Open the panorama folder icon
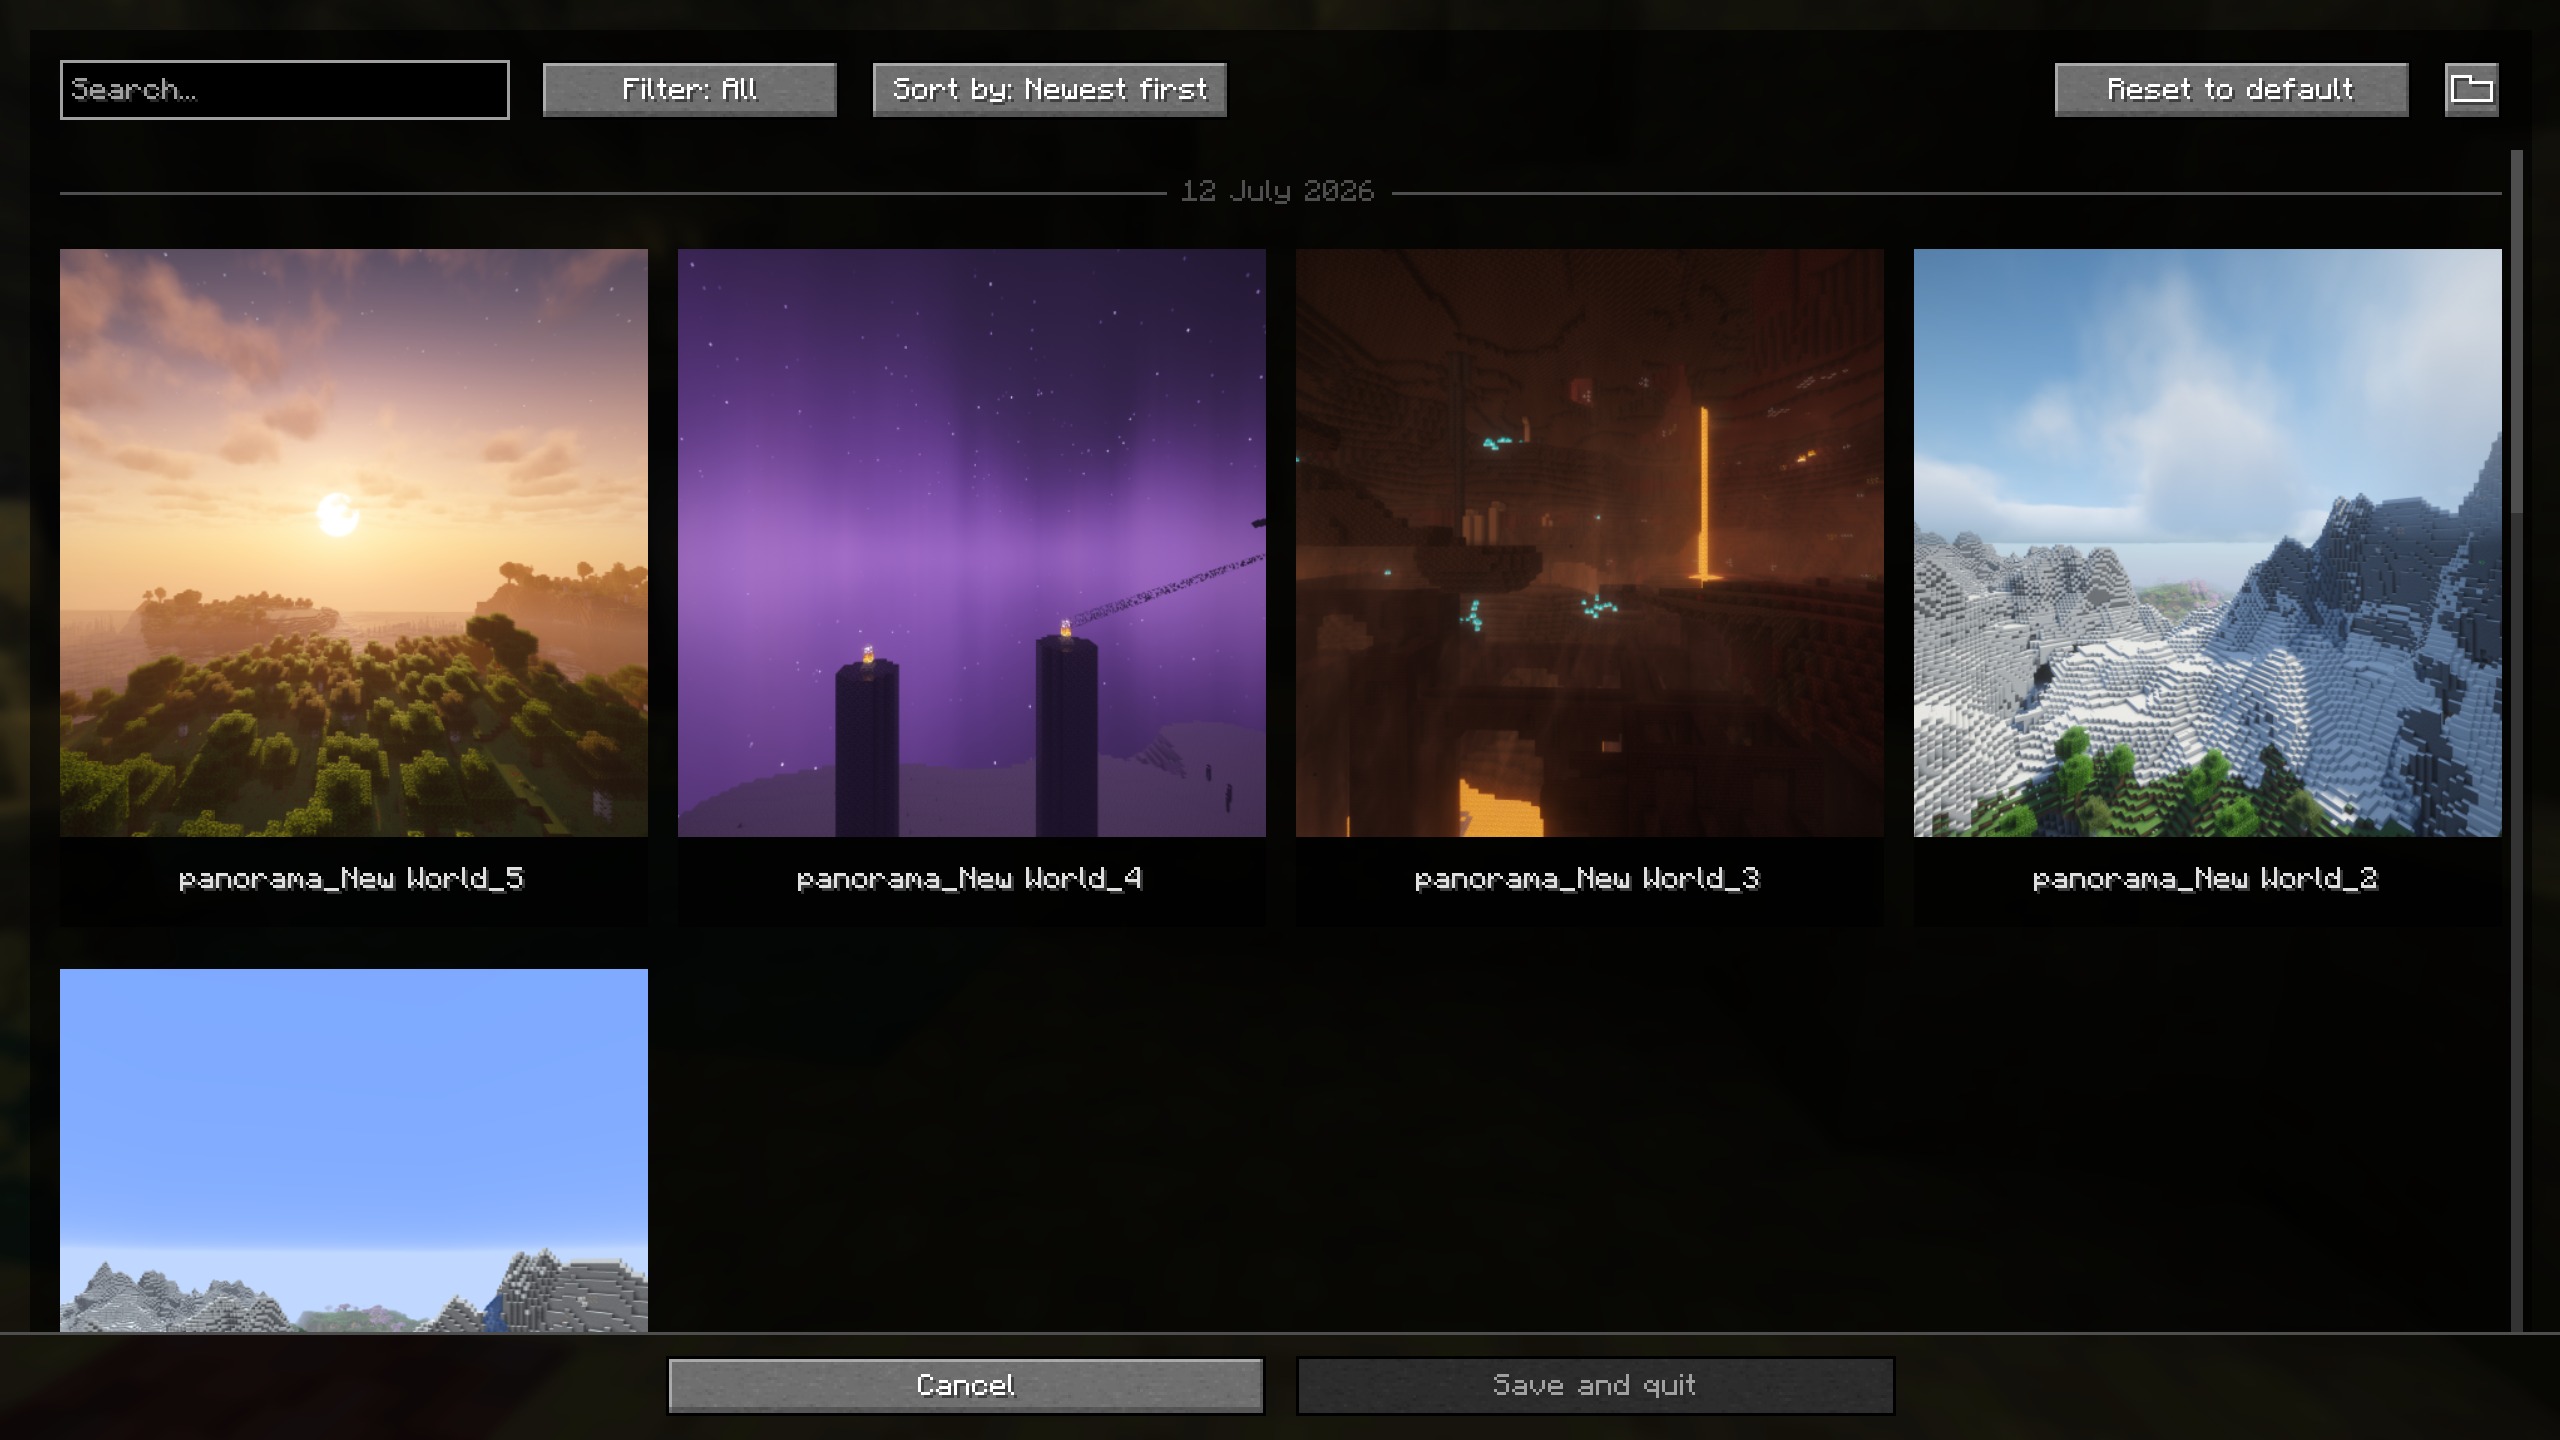Screen dimensions: 2560x1440 click(x=2471, y=90)
